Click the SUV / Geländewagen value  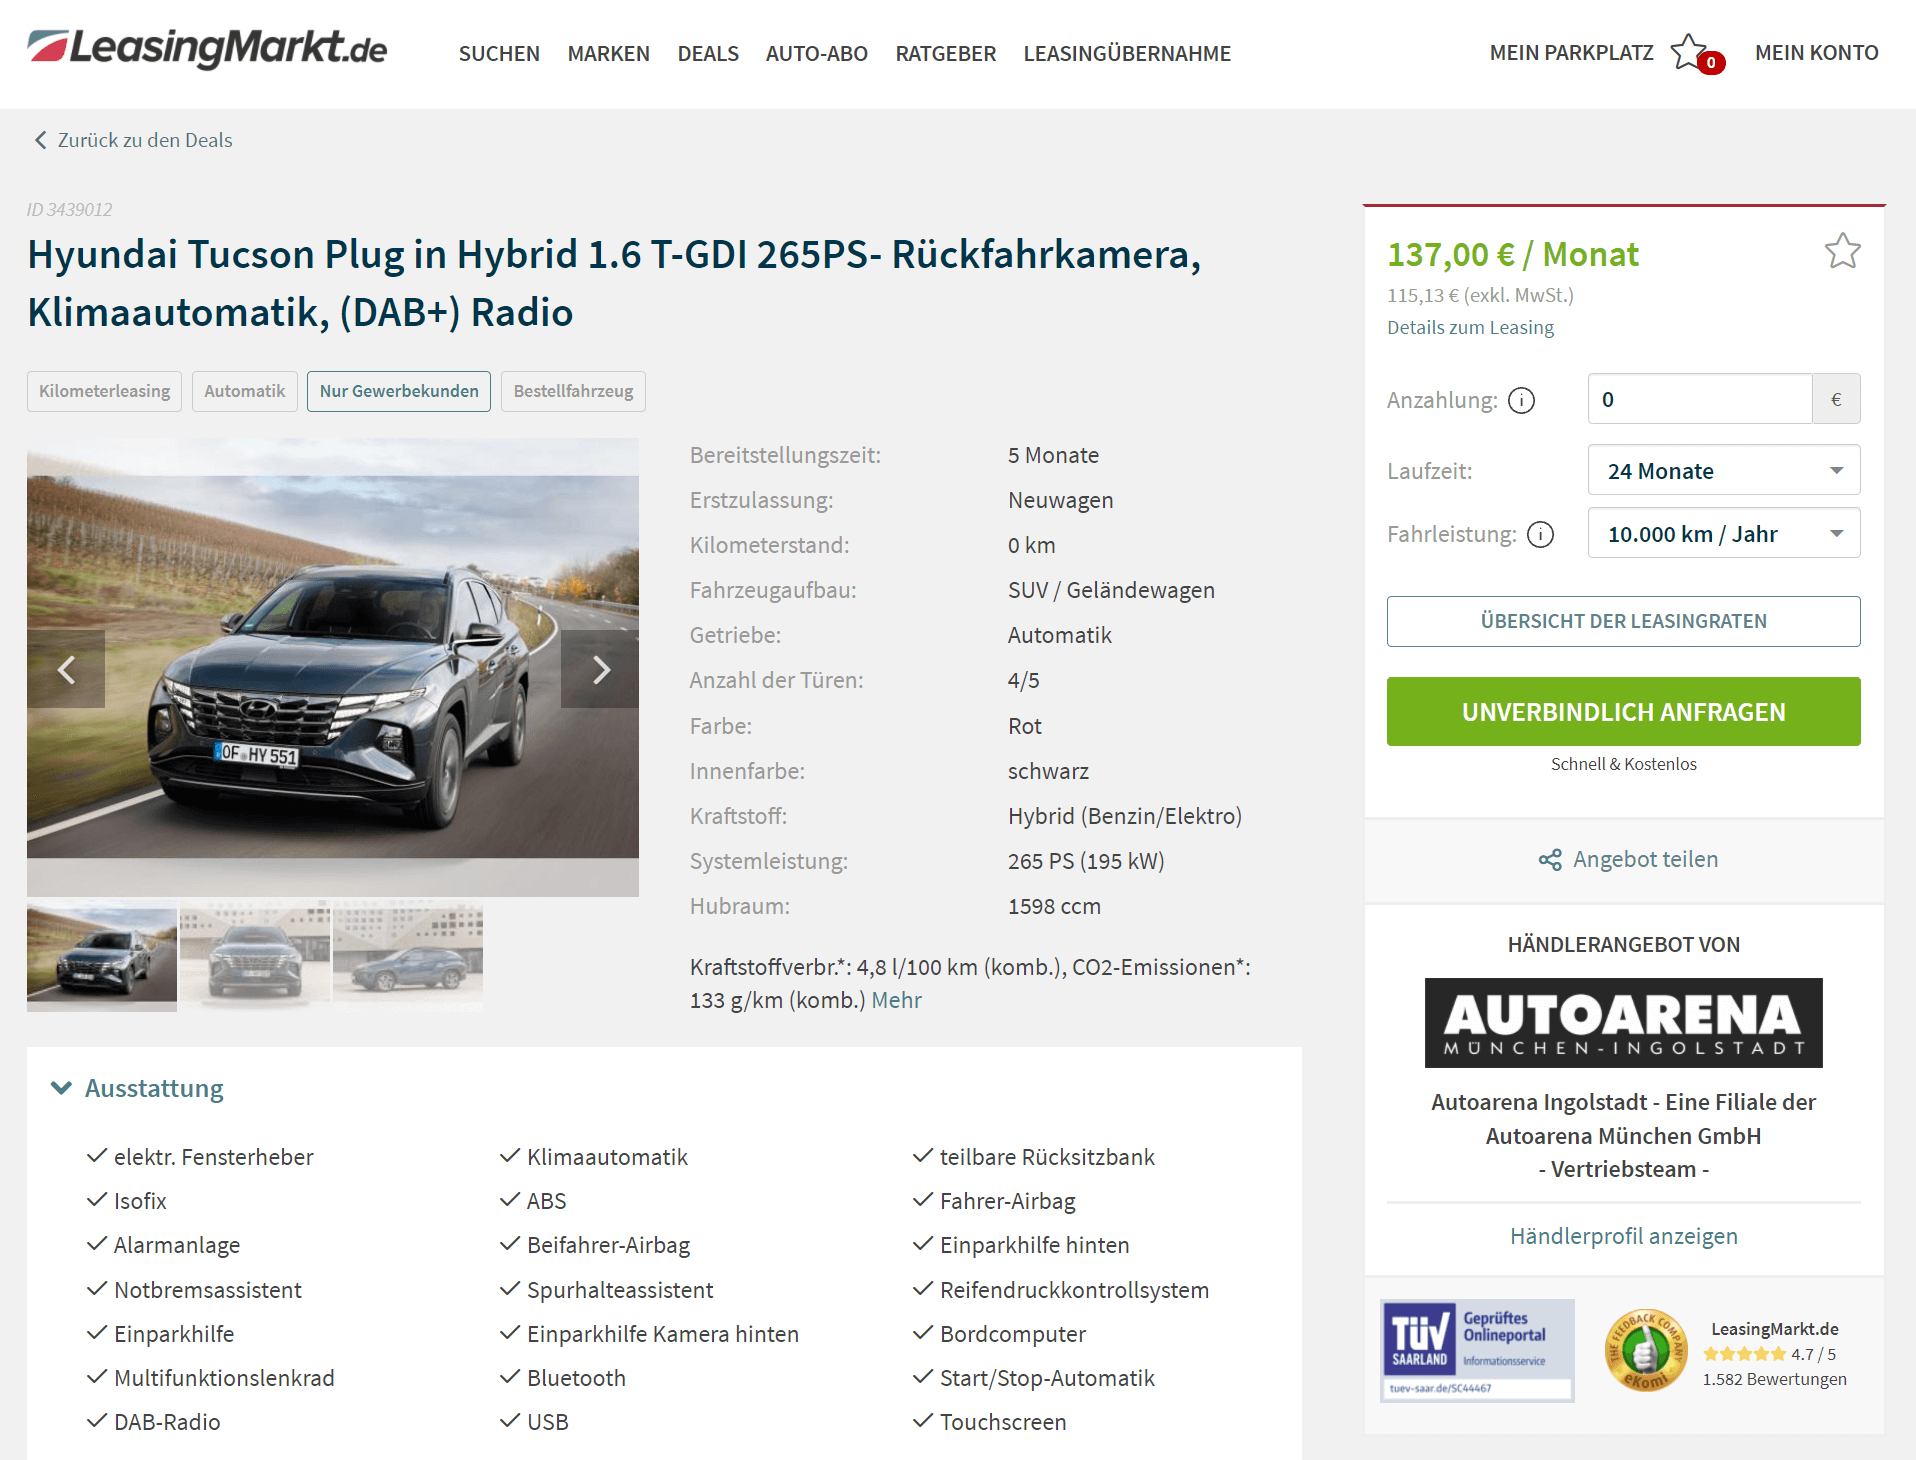click(x=1111, y=590)
